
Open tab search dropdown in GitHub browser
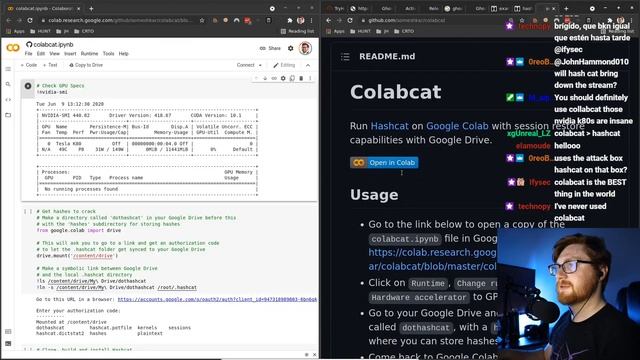[x=592, y=8]
